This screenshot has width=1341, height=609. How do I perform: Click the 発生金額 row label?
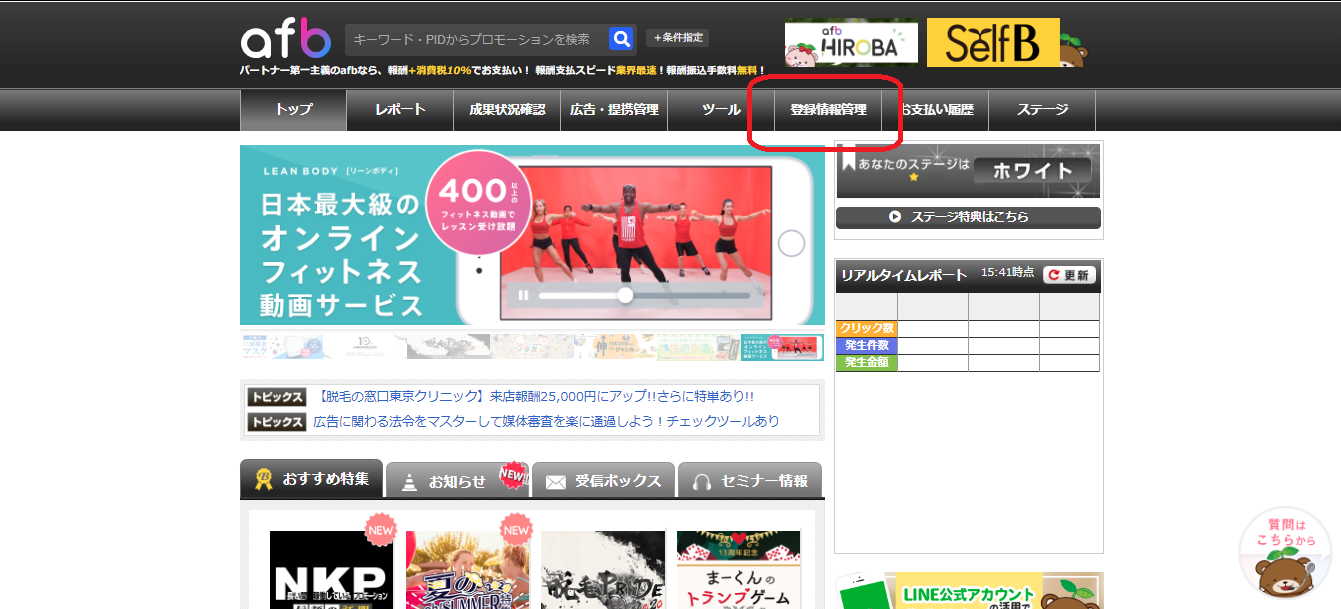coord(867,363)
